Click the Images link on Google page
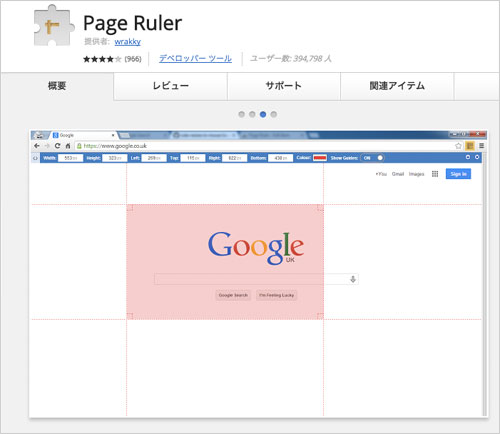500x434 pixels. pos(416,174)
